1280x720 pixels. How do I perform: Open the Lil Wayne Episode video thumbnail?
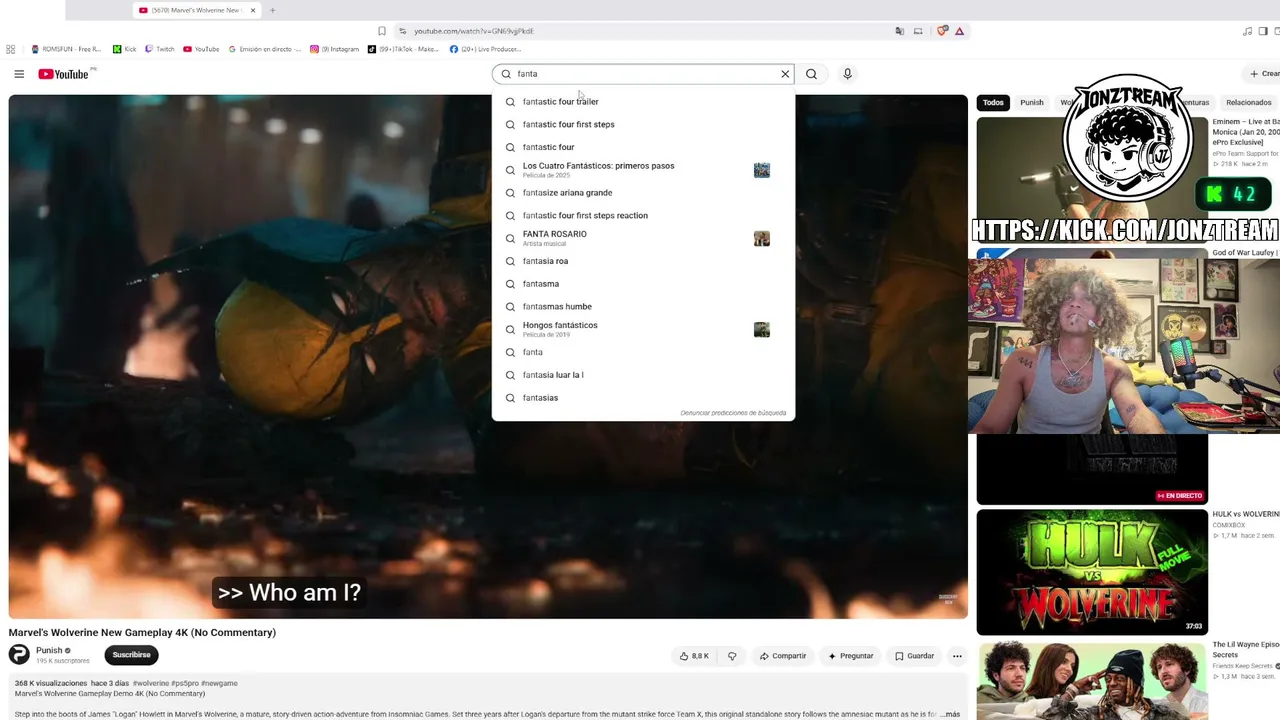1092,682
